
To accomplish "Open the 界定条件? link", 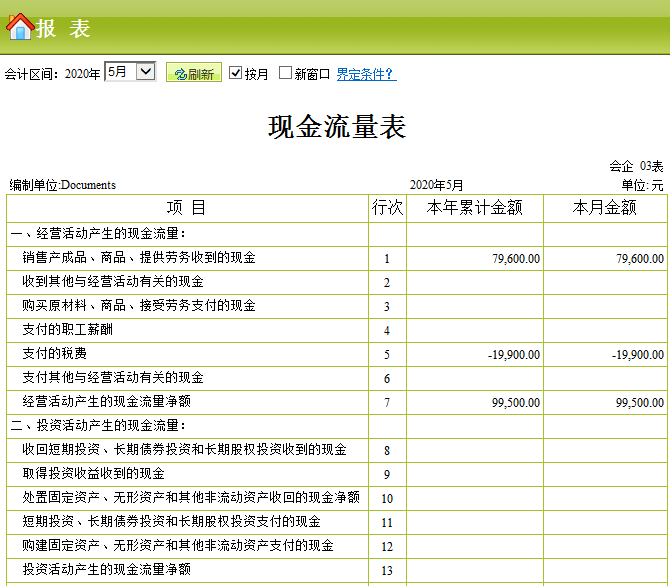I will pos(366,74).
